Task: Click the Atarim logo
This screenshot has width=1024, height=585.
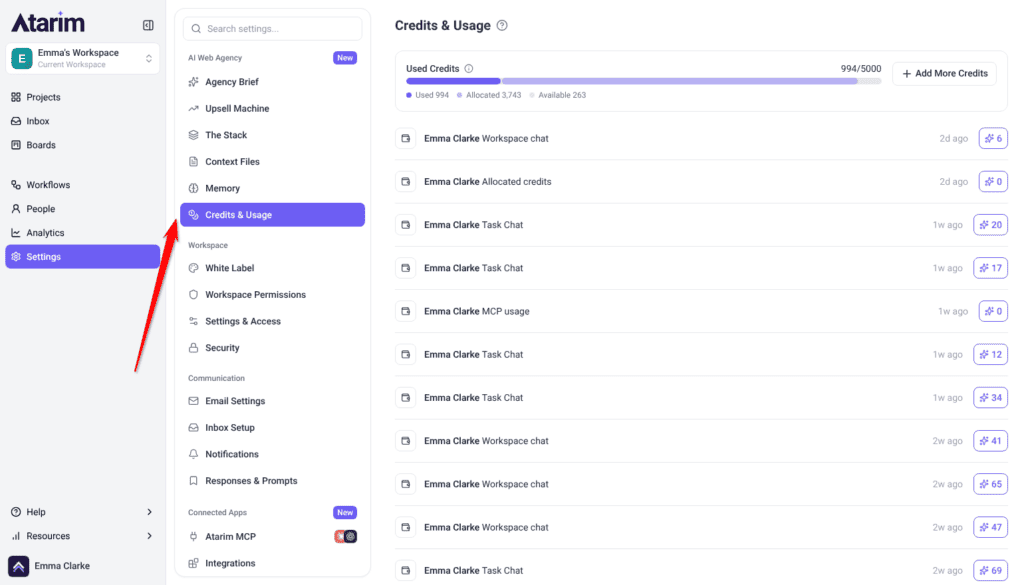Action: click(x=48, y=23)
